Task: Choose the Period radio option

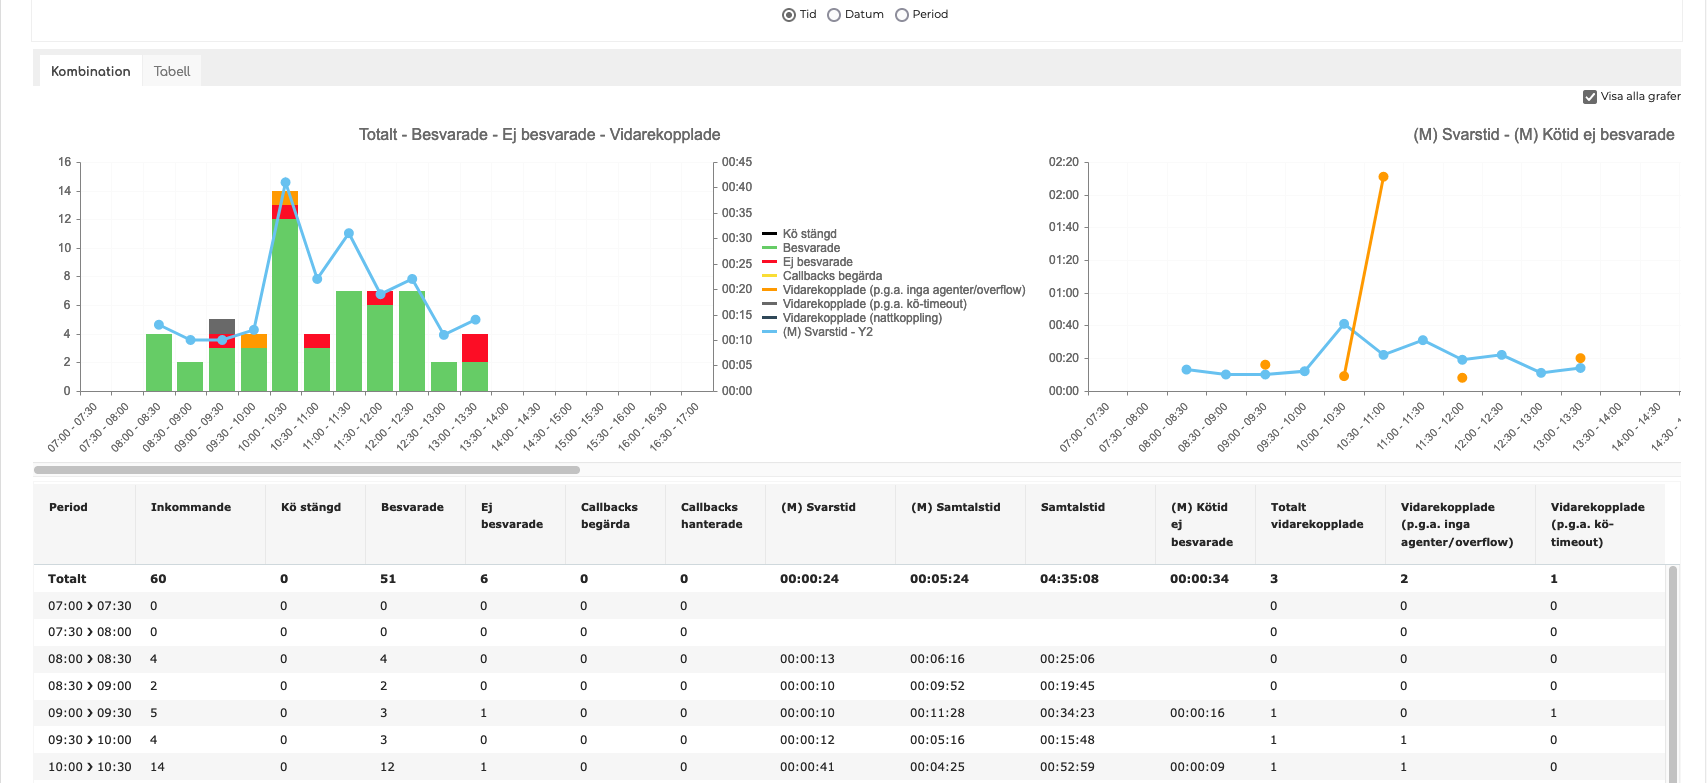Action: coord(902,15)
